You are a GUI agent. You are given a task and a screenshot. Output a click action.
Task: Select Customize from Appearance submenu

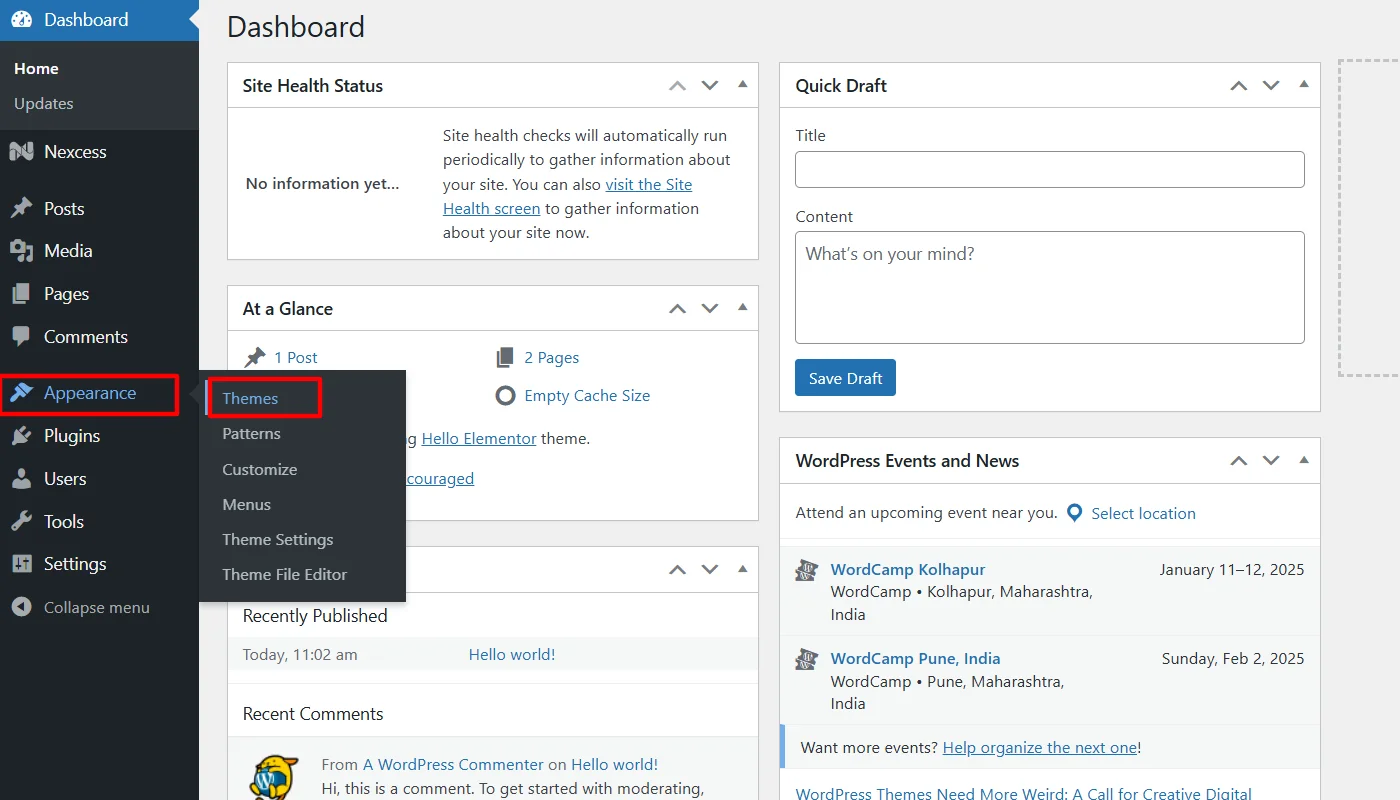pyautogui.click(x=260, y=469)
